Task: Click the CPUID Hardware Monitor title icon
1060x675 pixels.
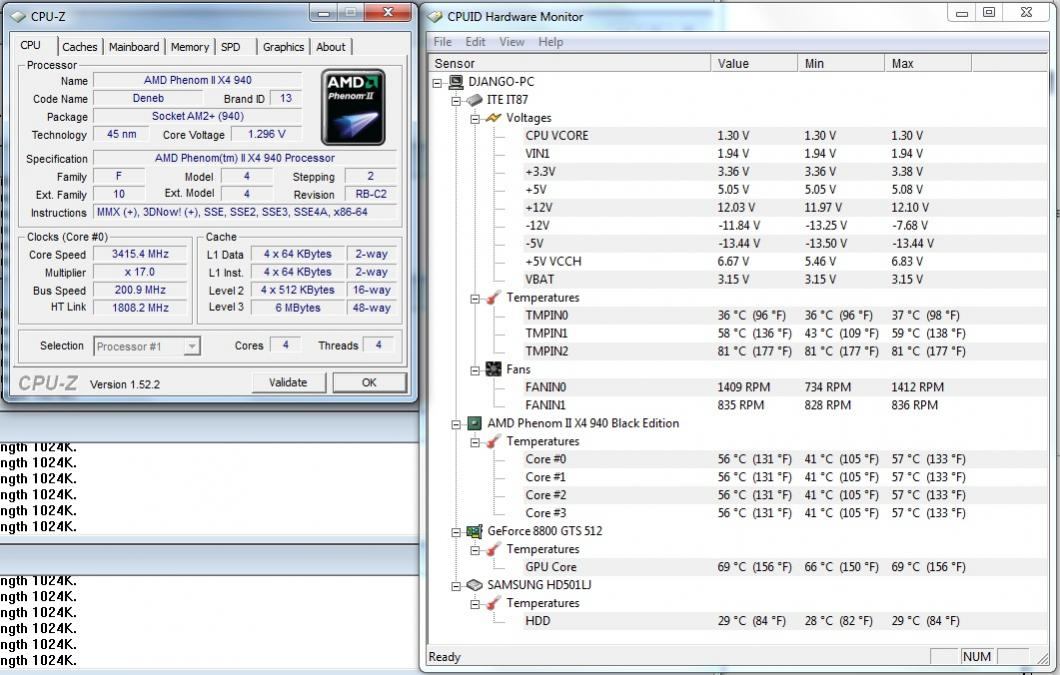Action: 435,16
